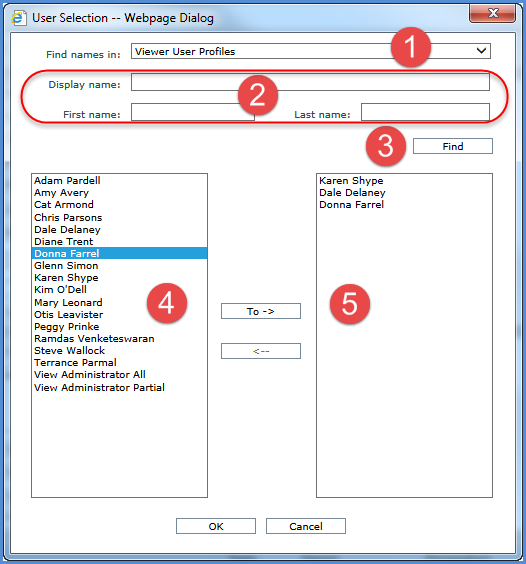Click the <-- remove button
Viewport: 526px width, 564px height.
[x=261, y=351]
